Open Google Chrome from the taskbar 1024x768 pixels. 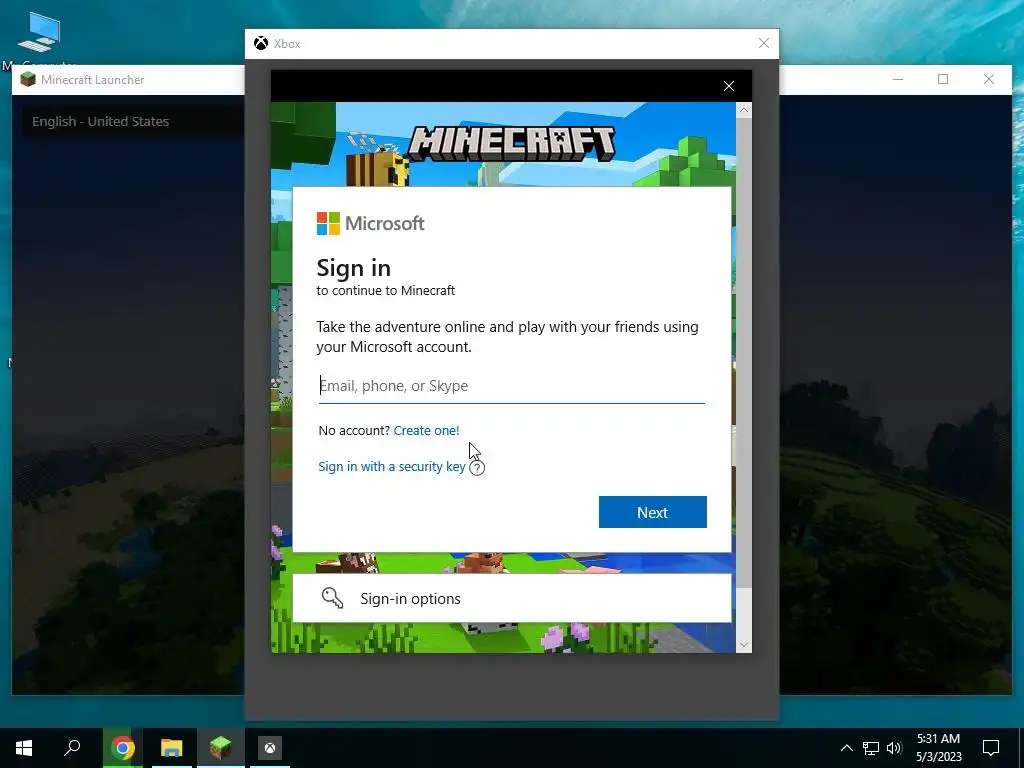(x=122, y=748)
